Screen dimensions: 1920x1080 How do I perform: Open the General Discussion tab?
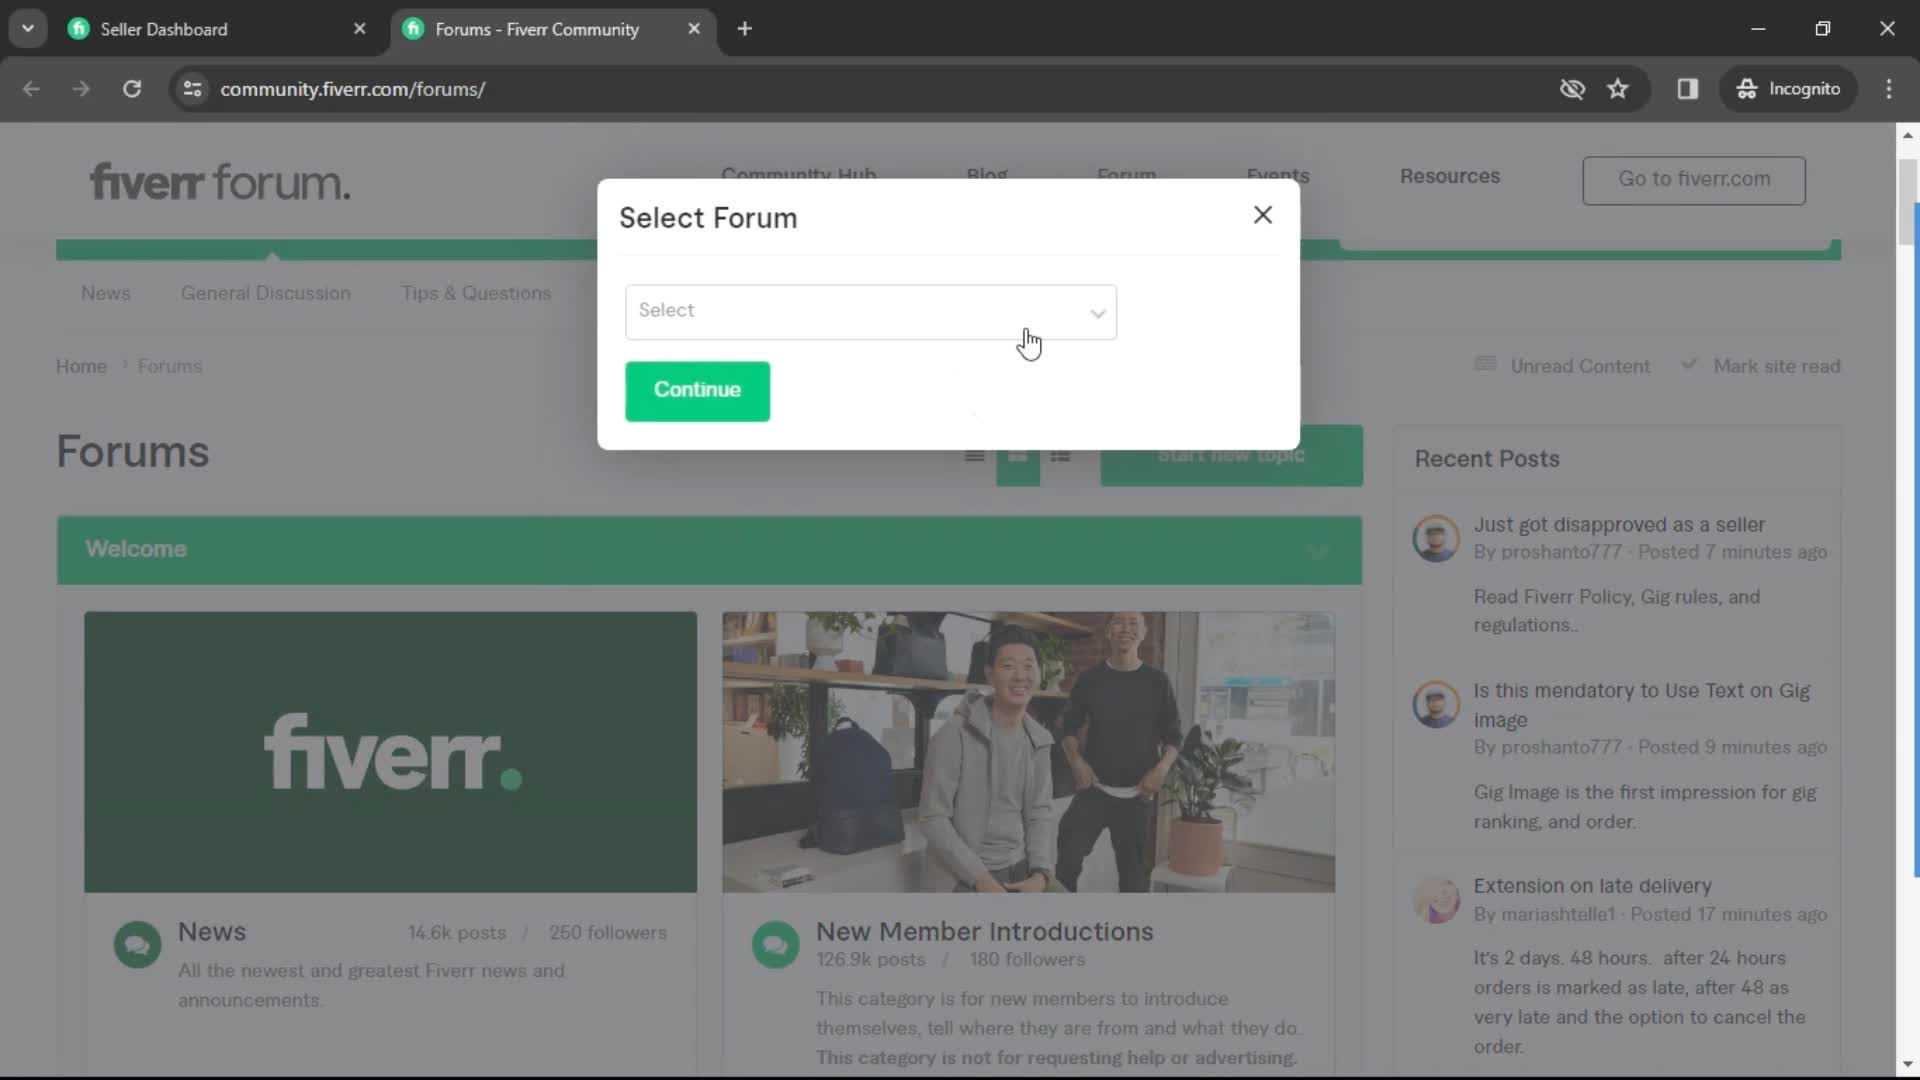pyautogui.click(x=266, y=293)
